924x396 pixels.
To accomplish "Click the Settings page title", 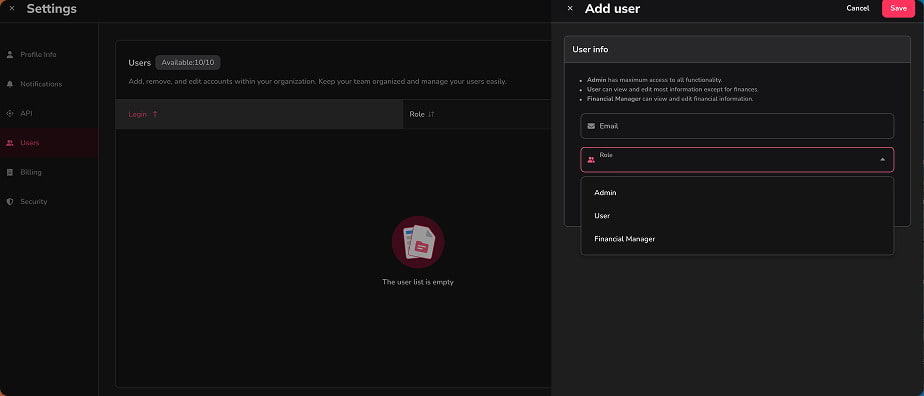I will [51, 9].
